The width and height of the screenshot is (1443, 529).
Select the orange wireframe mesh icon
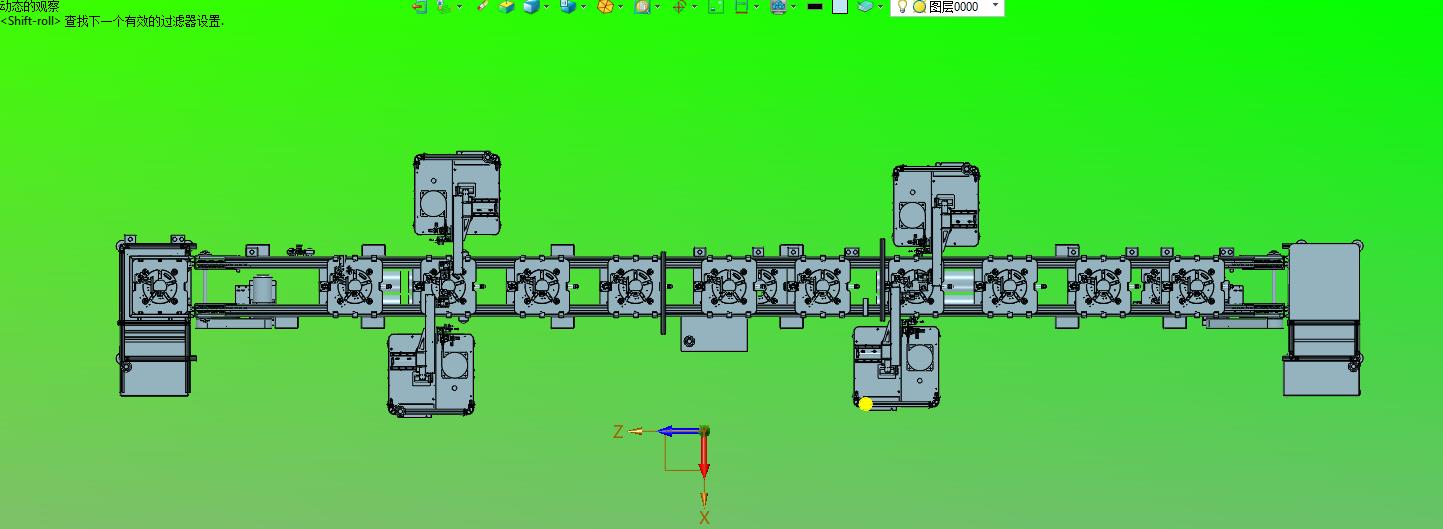pos(605,6)
